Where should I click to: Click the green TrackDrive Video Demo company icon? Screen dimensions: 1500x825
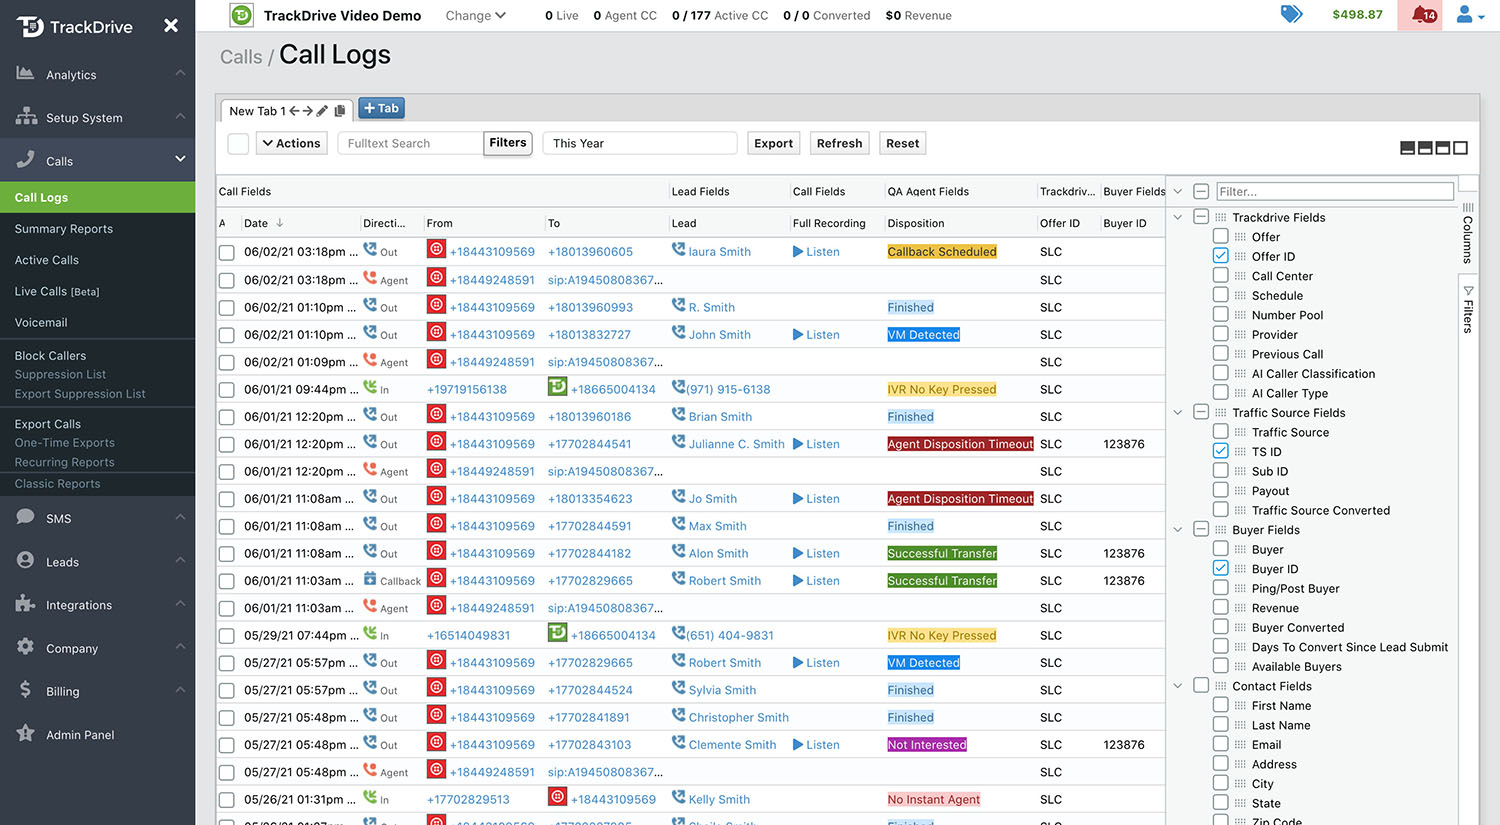(x=241, y=15)
